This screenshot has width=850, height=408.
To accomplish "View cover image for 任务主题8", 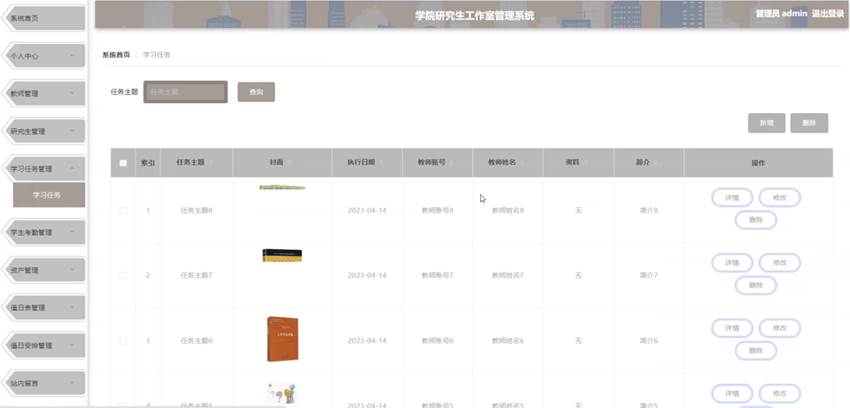I will (x=282, y=187).
